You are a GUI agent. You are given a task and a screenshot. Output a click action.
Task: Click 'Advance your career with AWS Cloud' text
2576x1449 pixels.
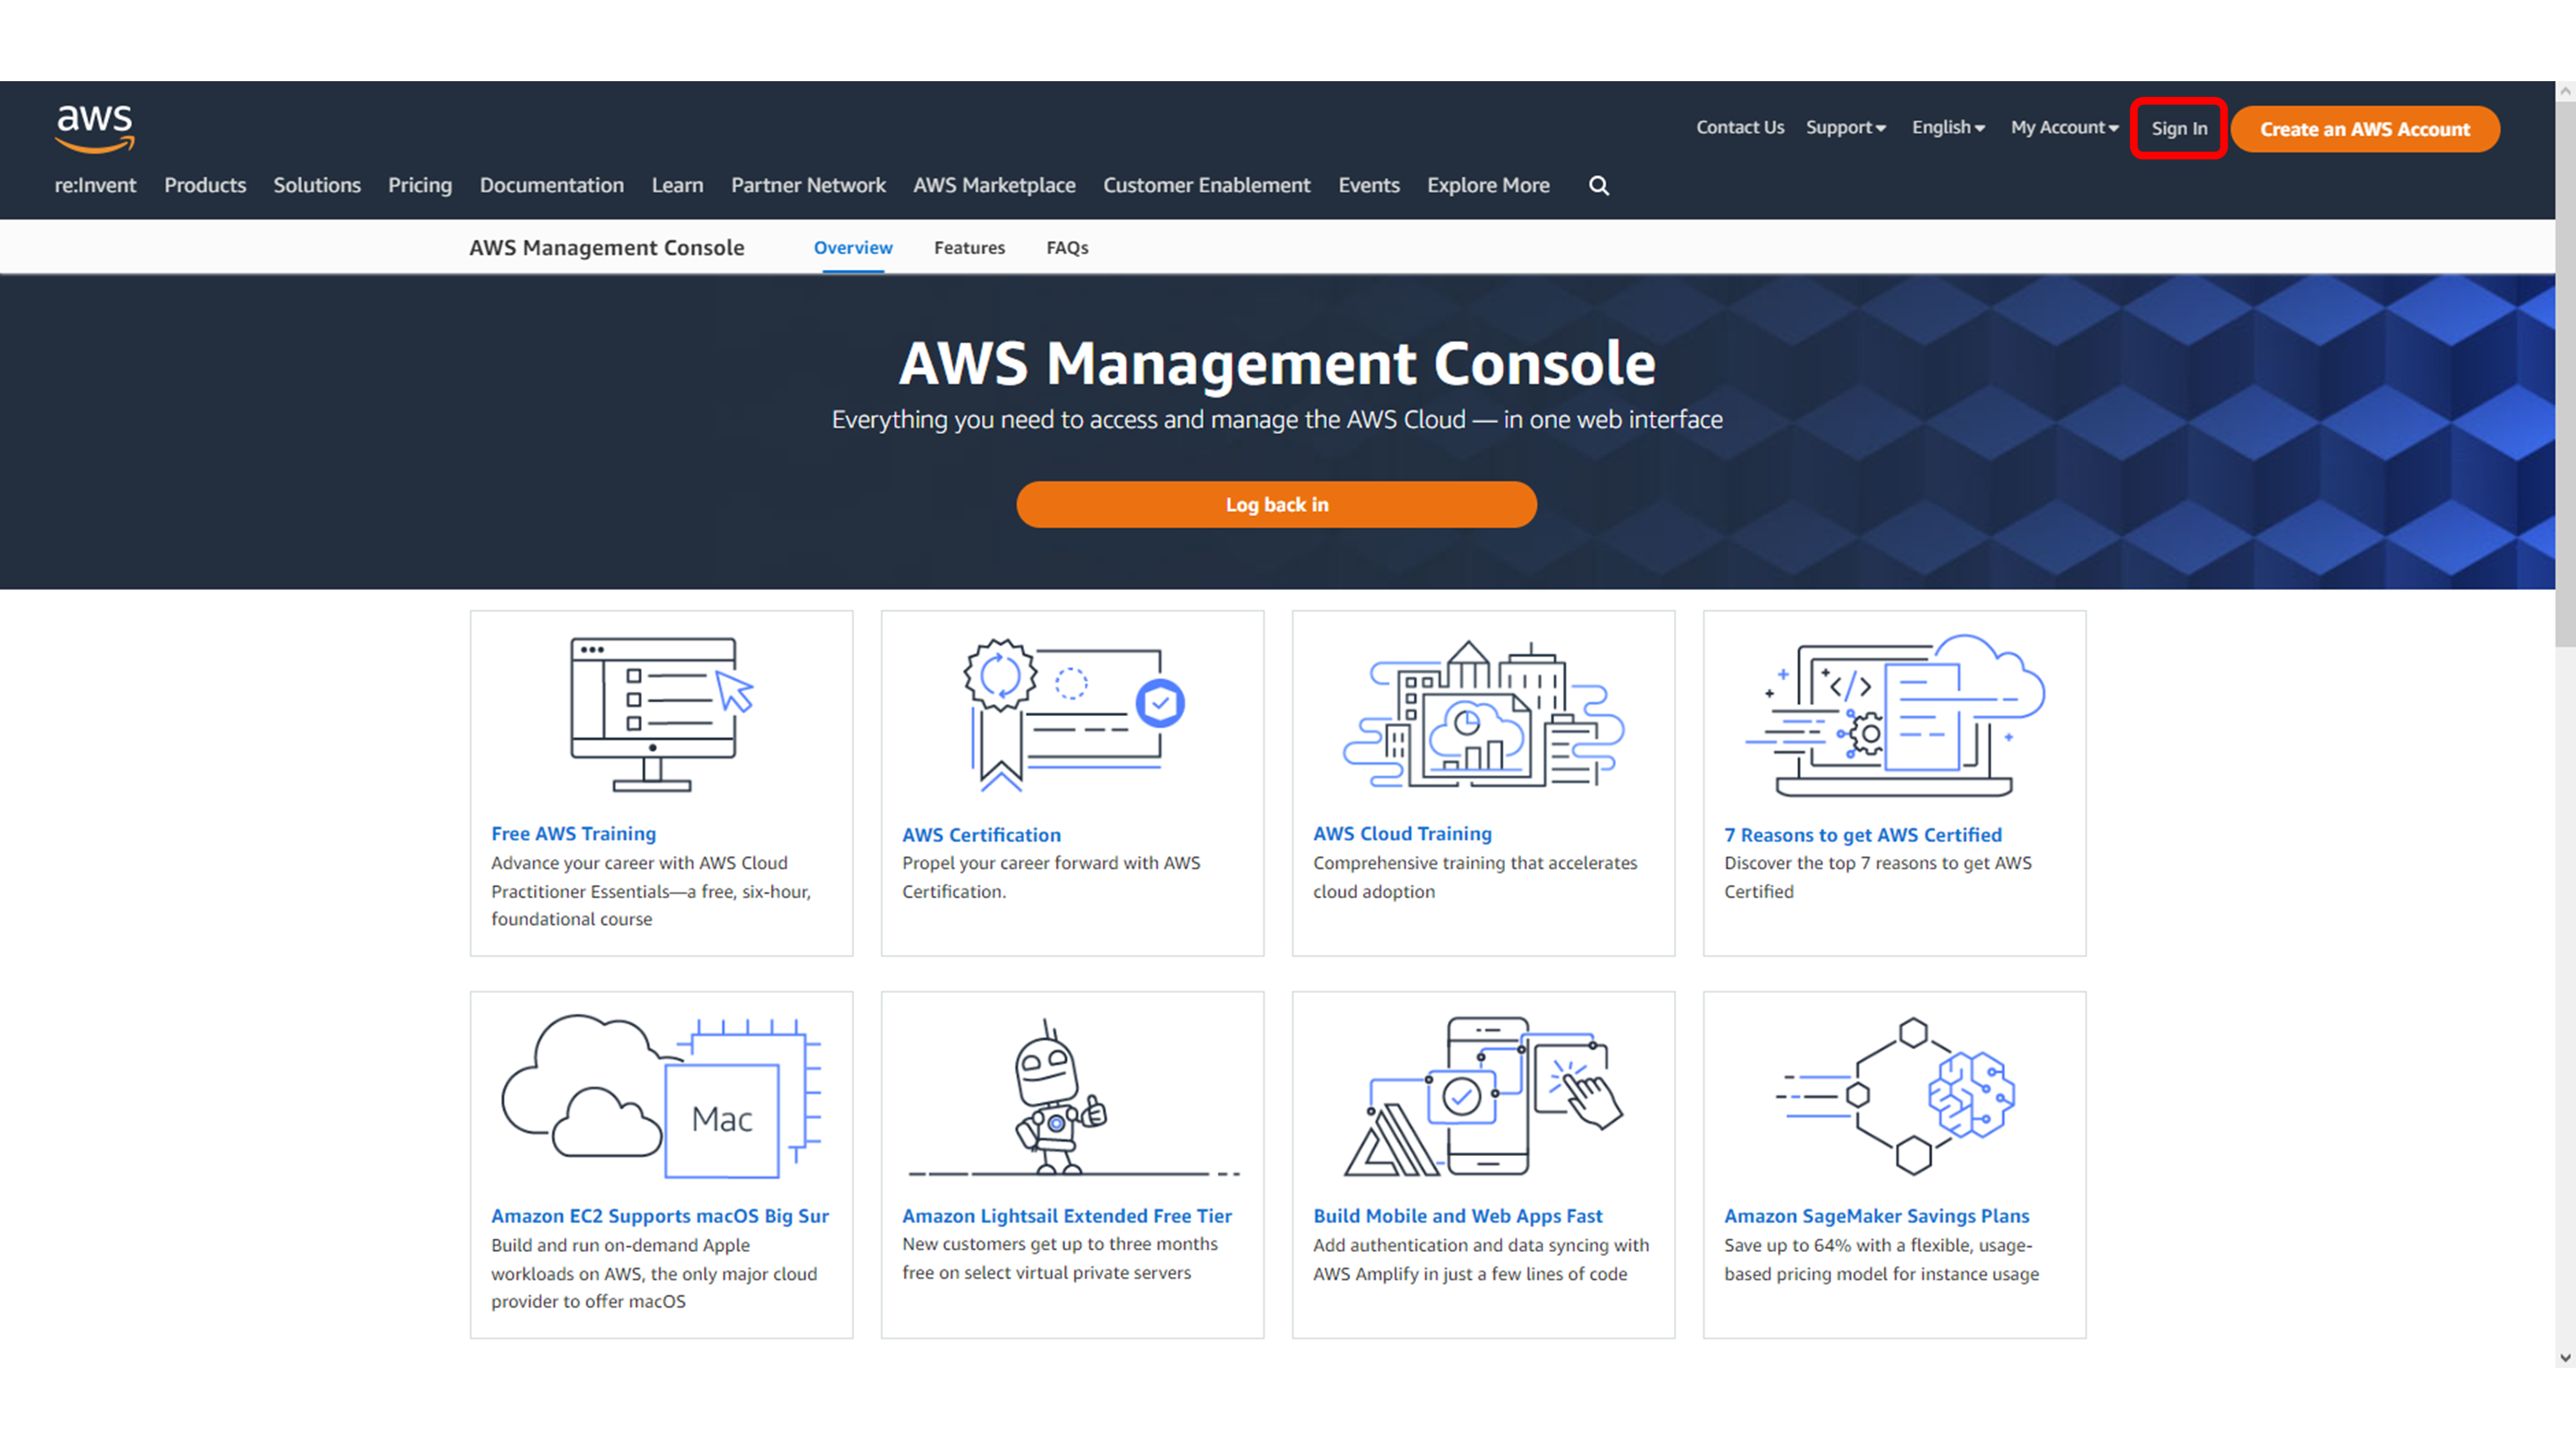tap(651, 891)
